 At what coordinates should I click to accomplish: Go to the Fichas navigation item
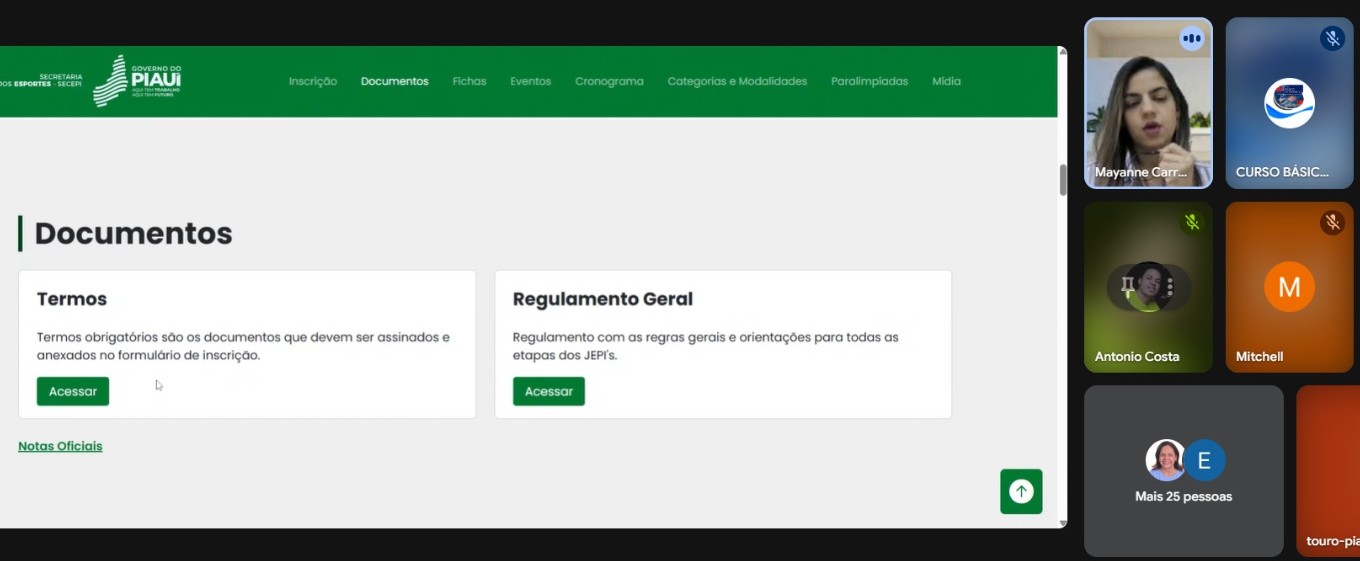[469, 82]
